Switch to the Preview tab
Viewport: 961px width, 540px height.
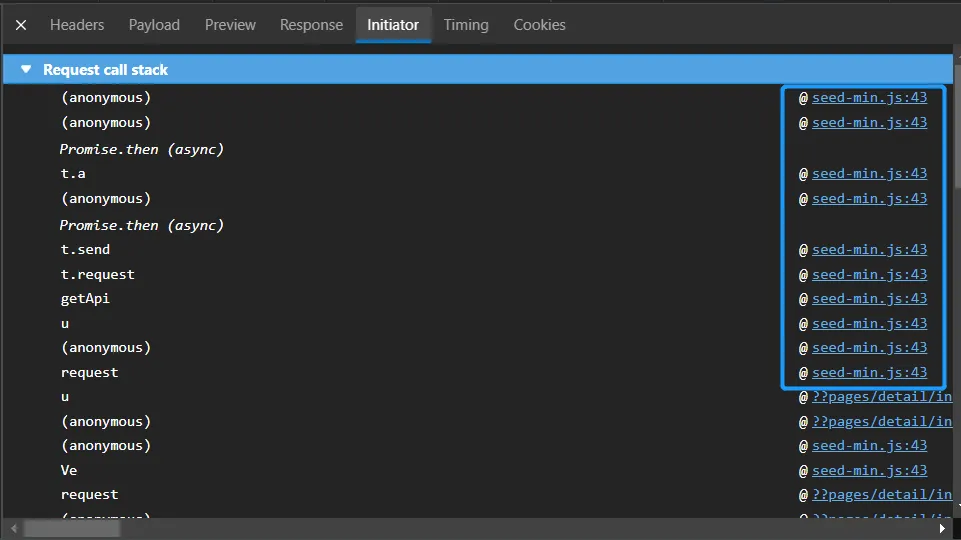pos(230,25)
